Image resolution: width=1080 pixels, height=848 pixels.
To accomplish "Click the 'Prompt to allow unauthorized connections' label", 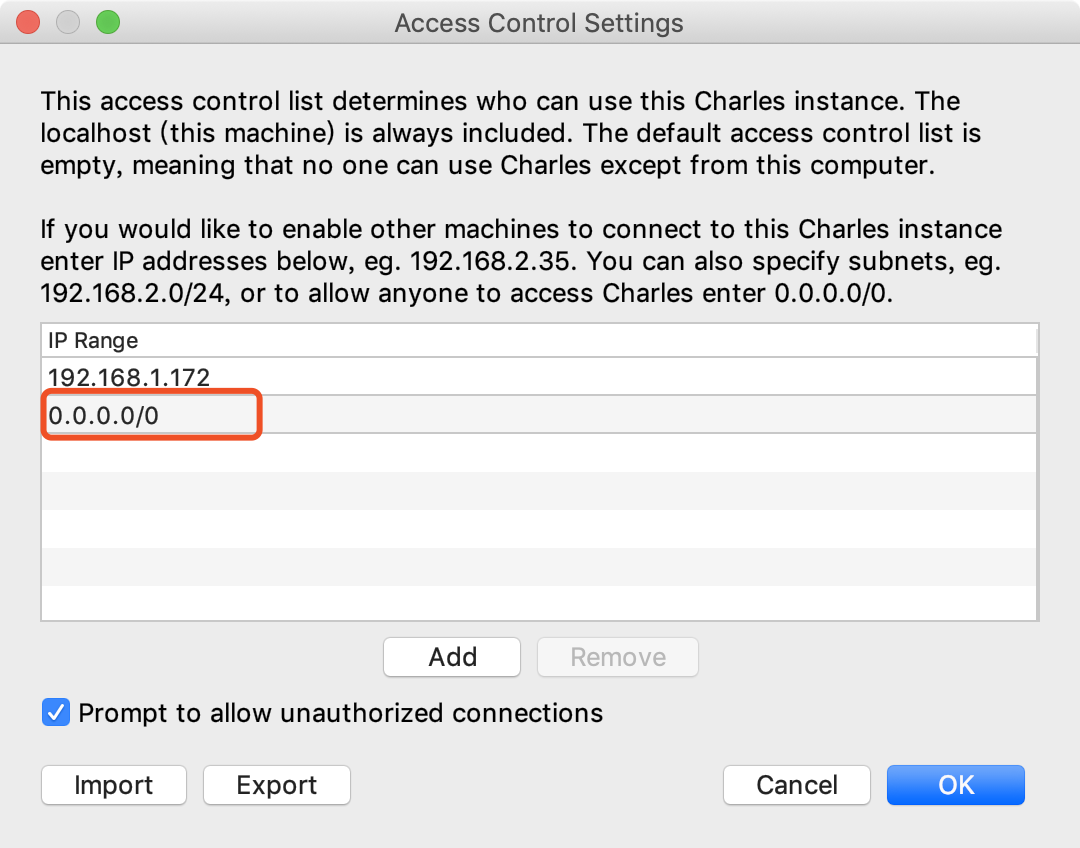I will point(341,713).
